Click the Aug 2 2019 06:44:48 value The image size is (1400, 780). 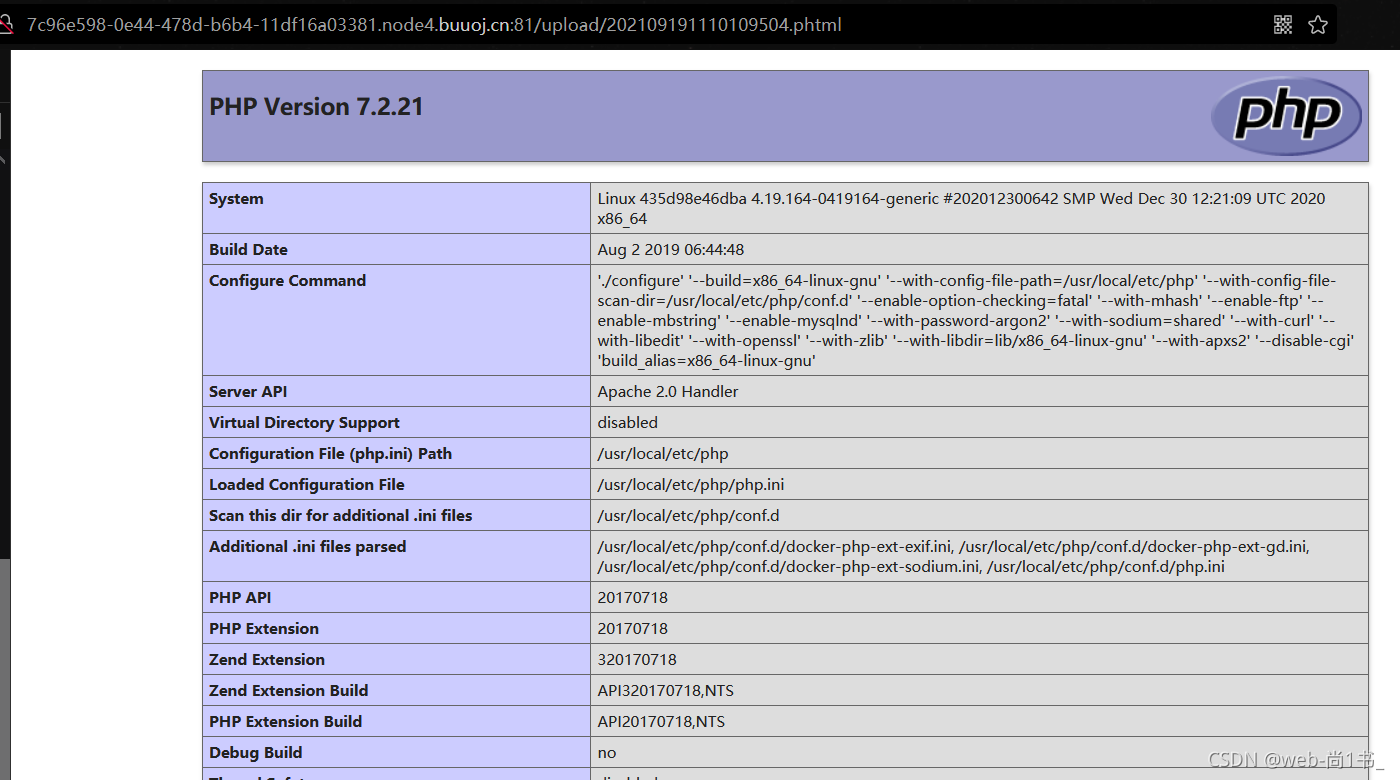[671, 250]
